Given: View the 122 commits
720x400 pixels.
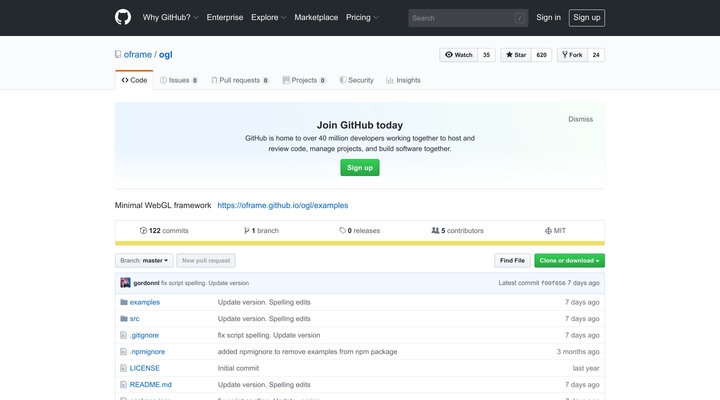Looking at the screenshot, I should 164,231.
